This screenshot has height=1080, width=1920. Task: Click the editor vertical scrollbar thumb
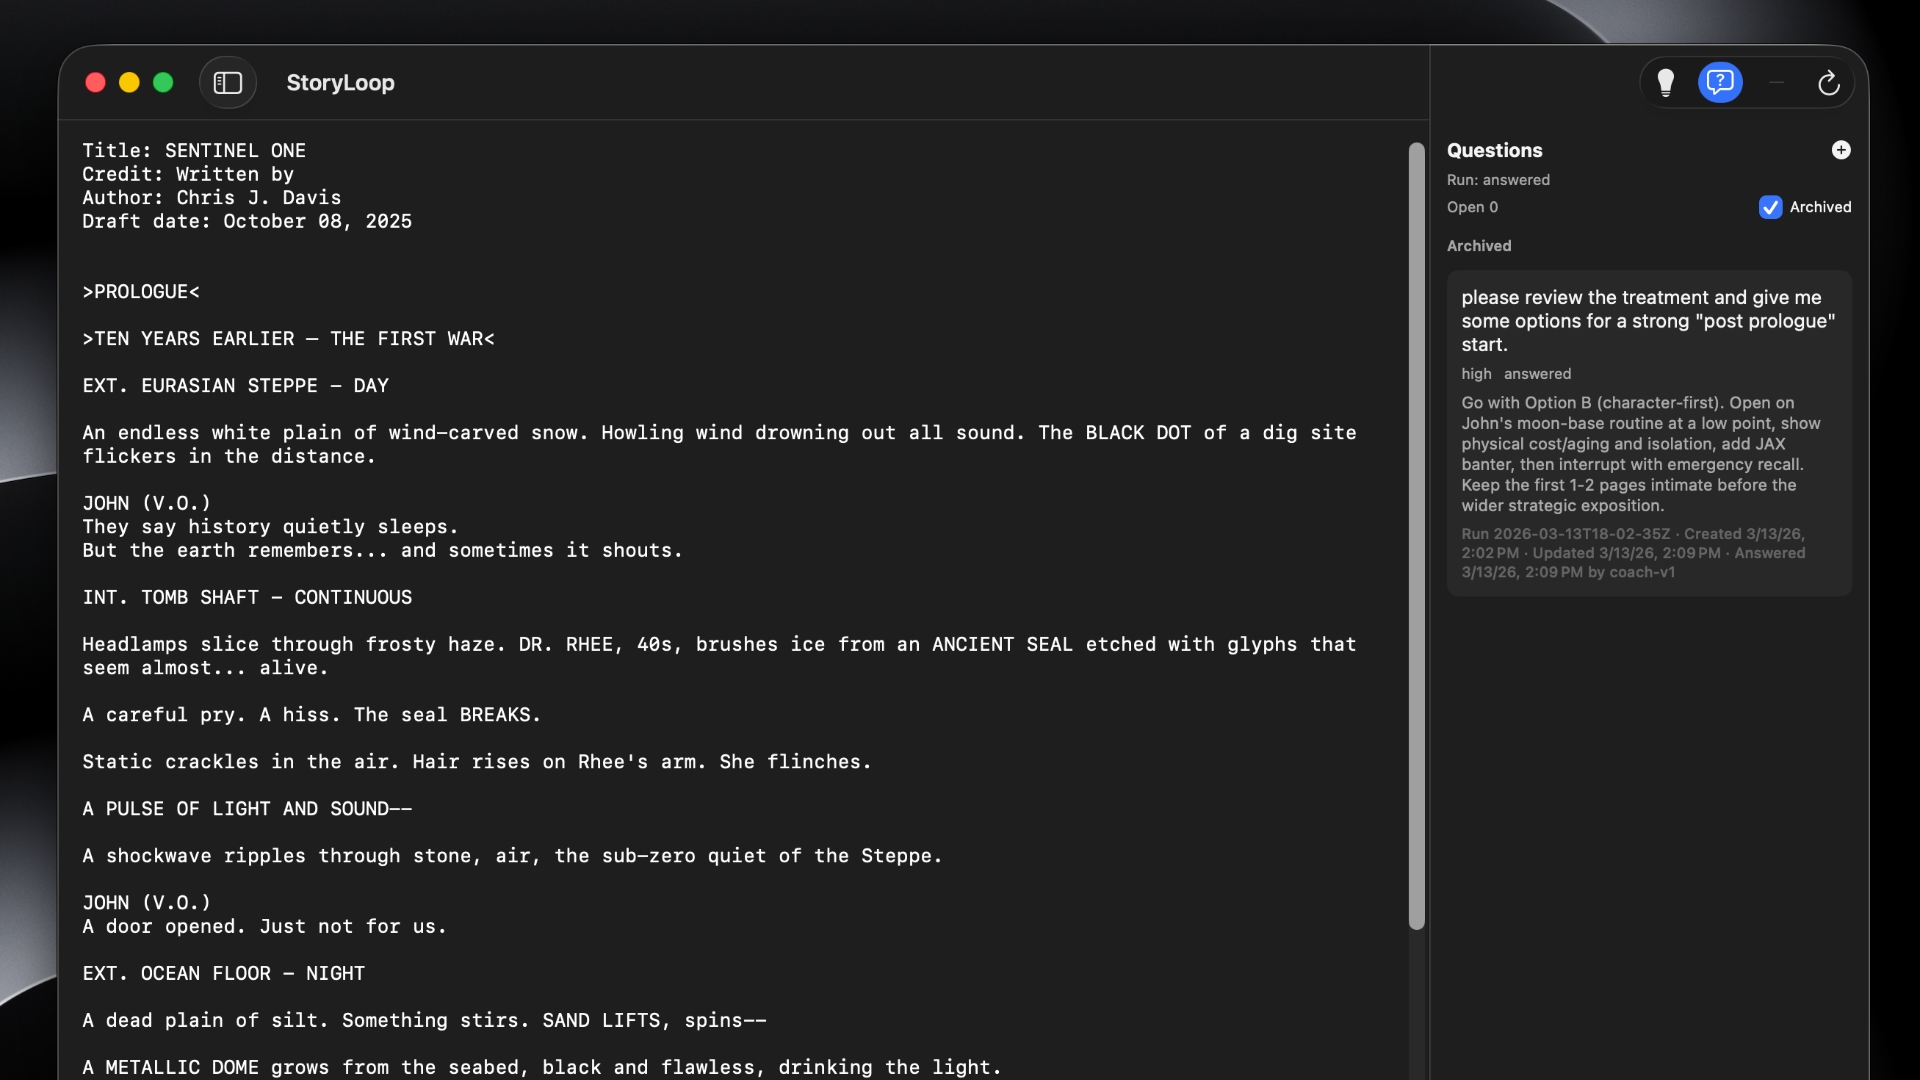(x=1416, y=535)
